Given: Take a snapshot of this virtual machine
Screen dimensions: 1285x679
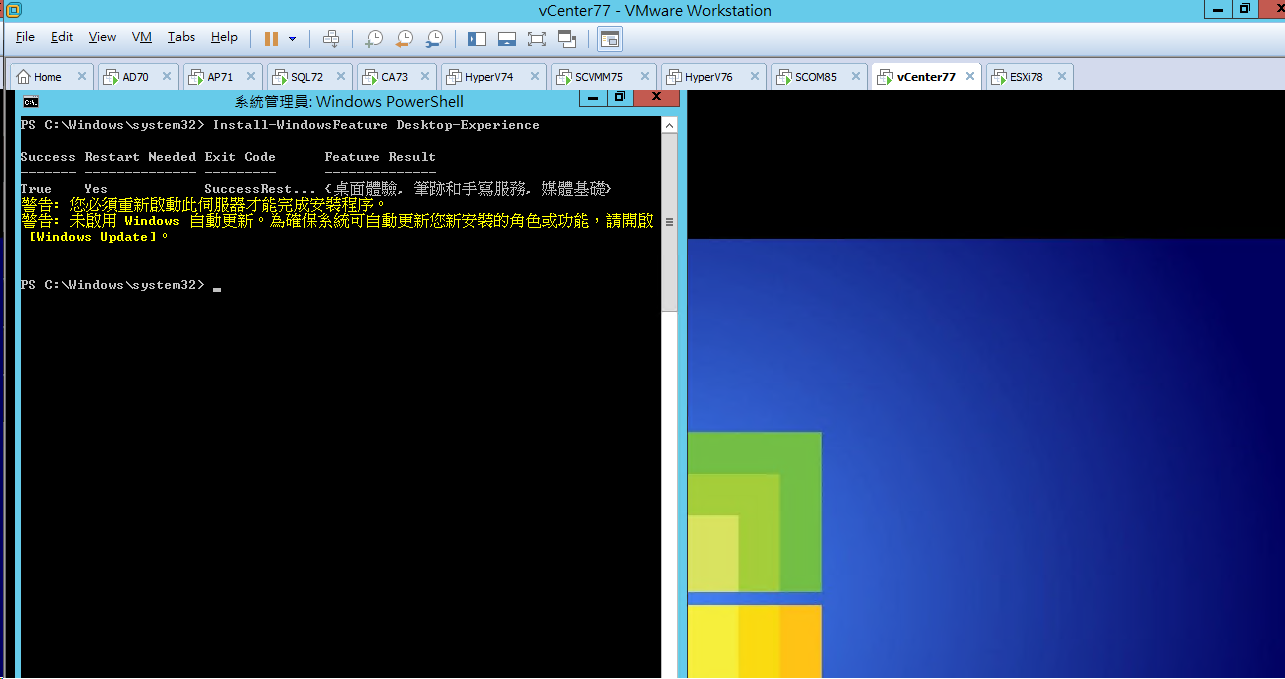Looking at the screenshot, I should pos(373,39).
